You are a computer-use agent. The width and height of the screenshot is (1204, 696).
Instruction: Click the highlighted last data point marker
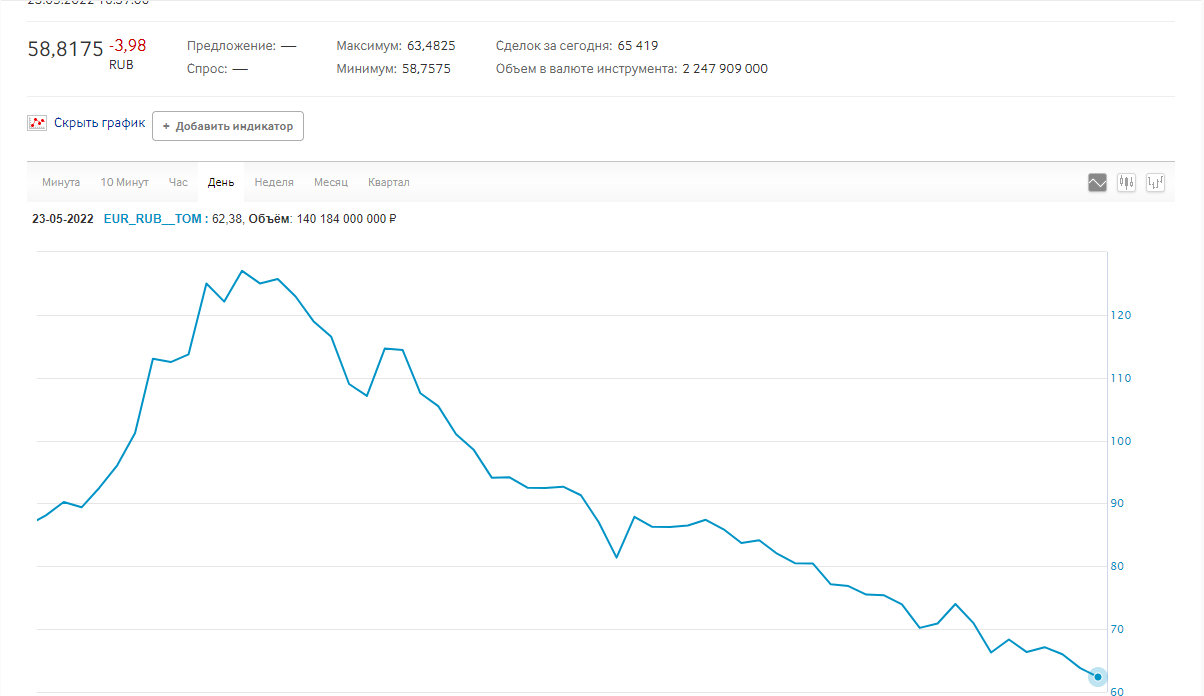coord(1097,677)
